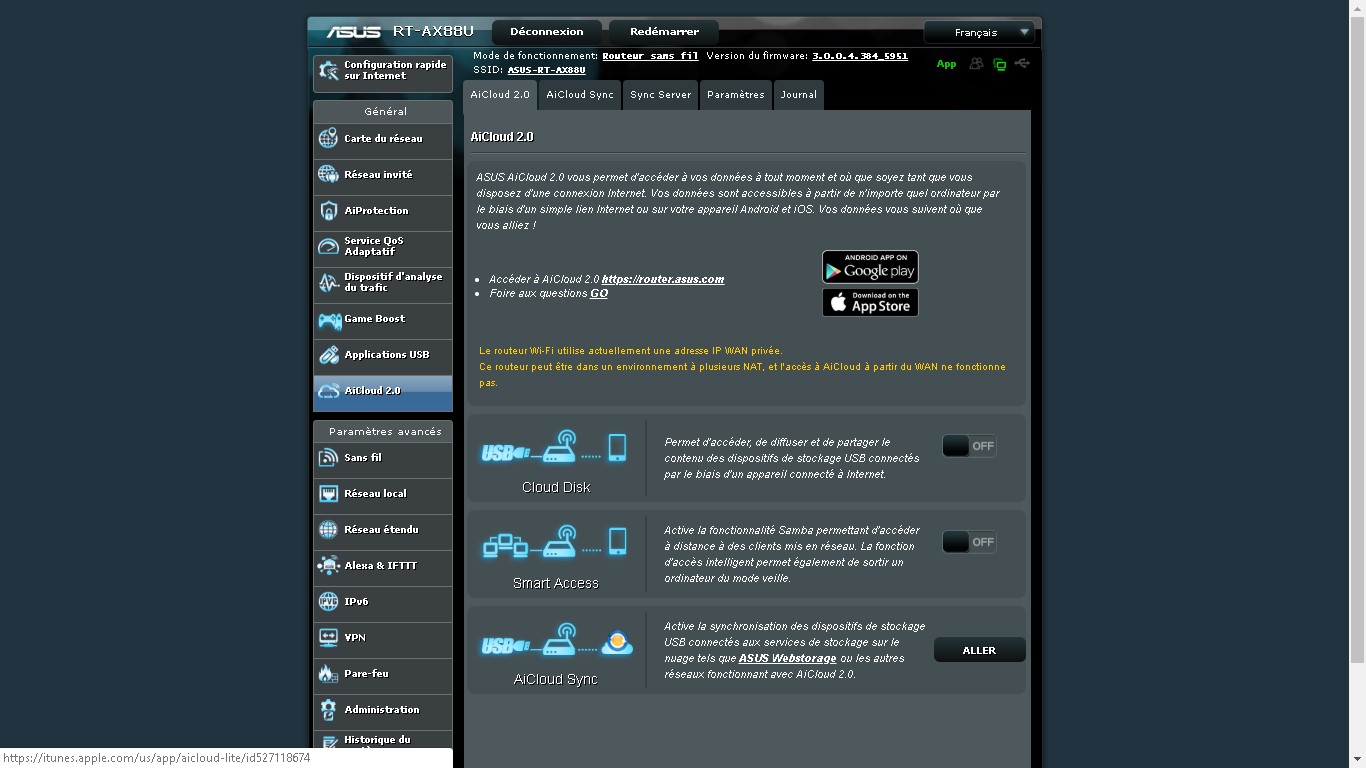Click the VPN monitor icon
The image size is (1366, 768).
[328, 638]
